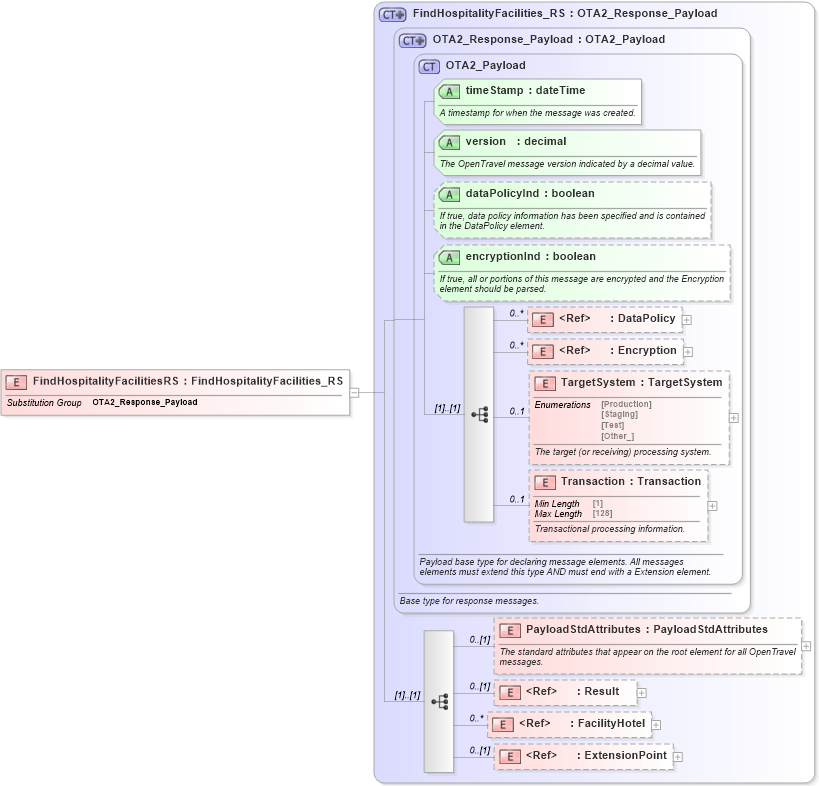Expand the Transaction element details

point(712,505)
